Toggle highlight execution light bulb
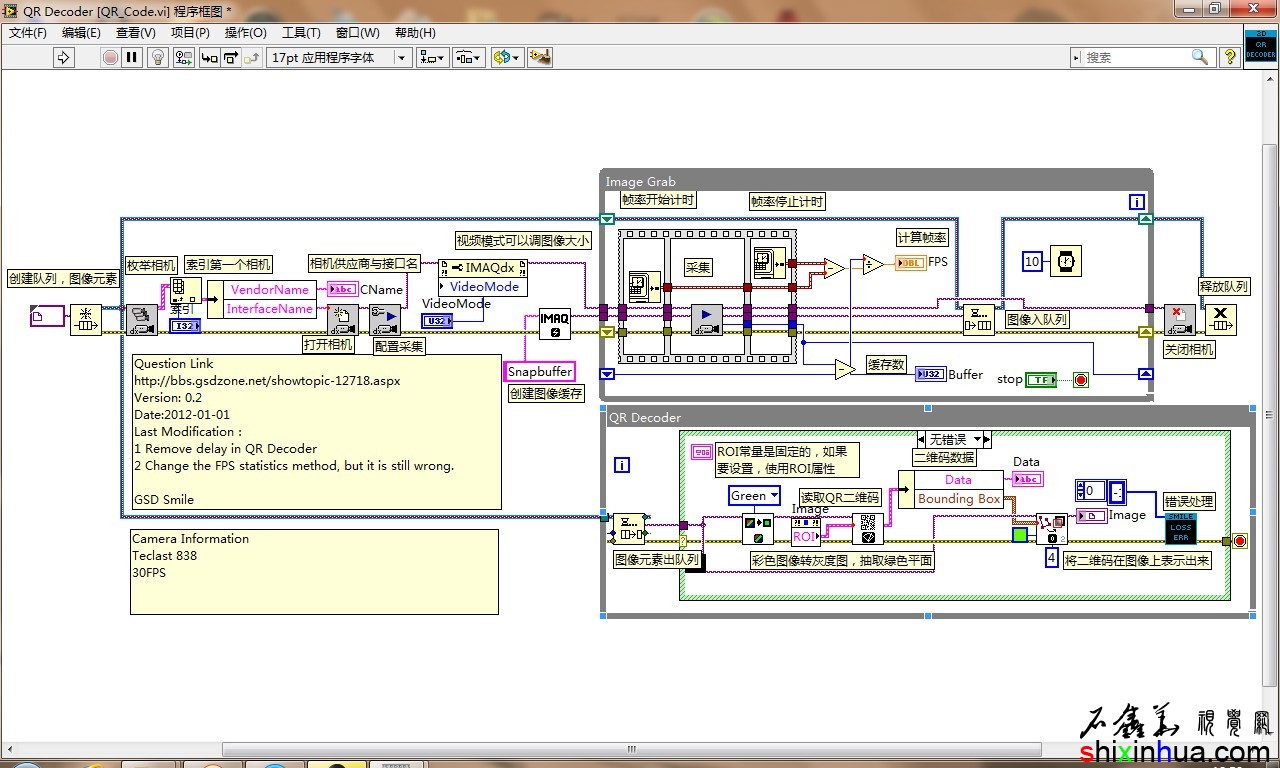Viewport: 1280px width, 768px height. pyautogui.click(x=157, y=58)
